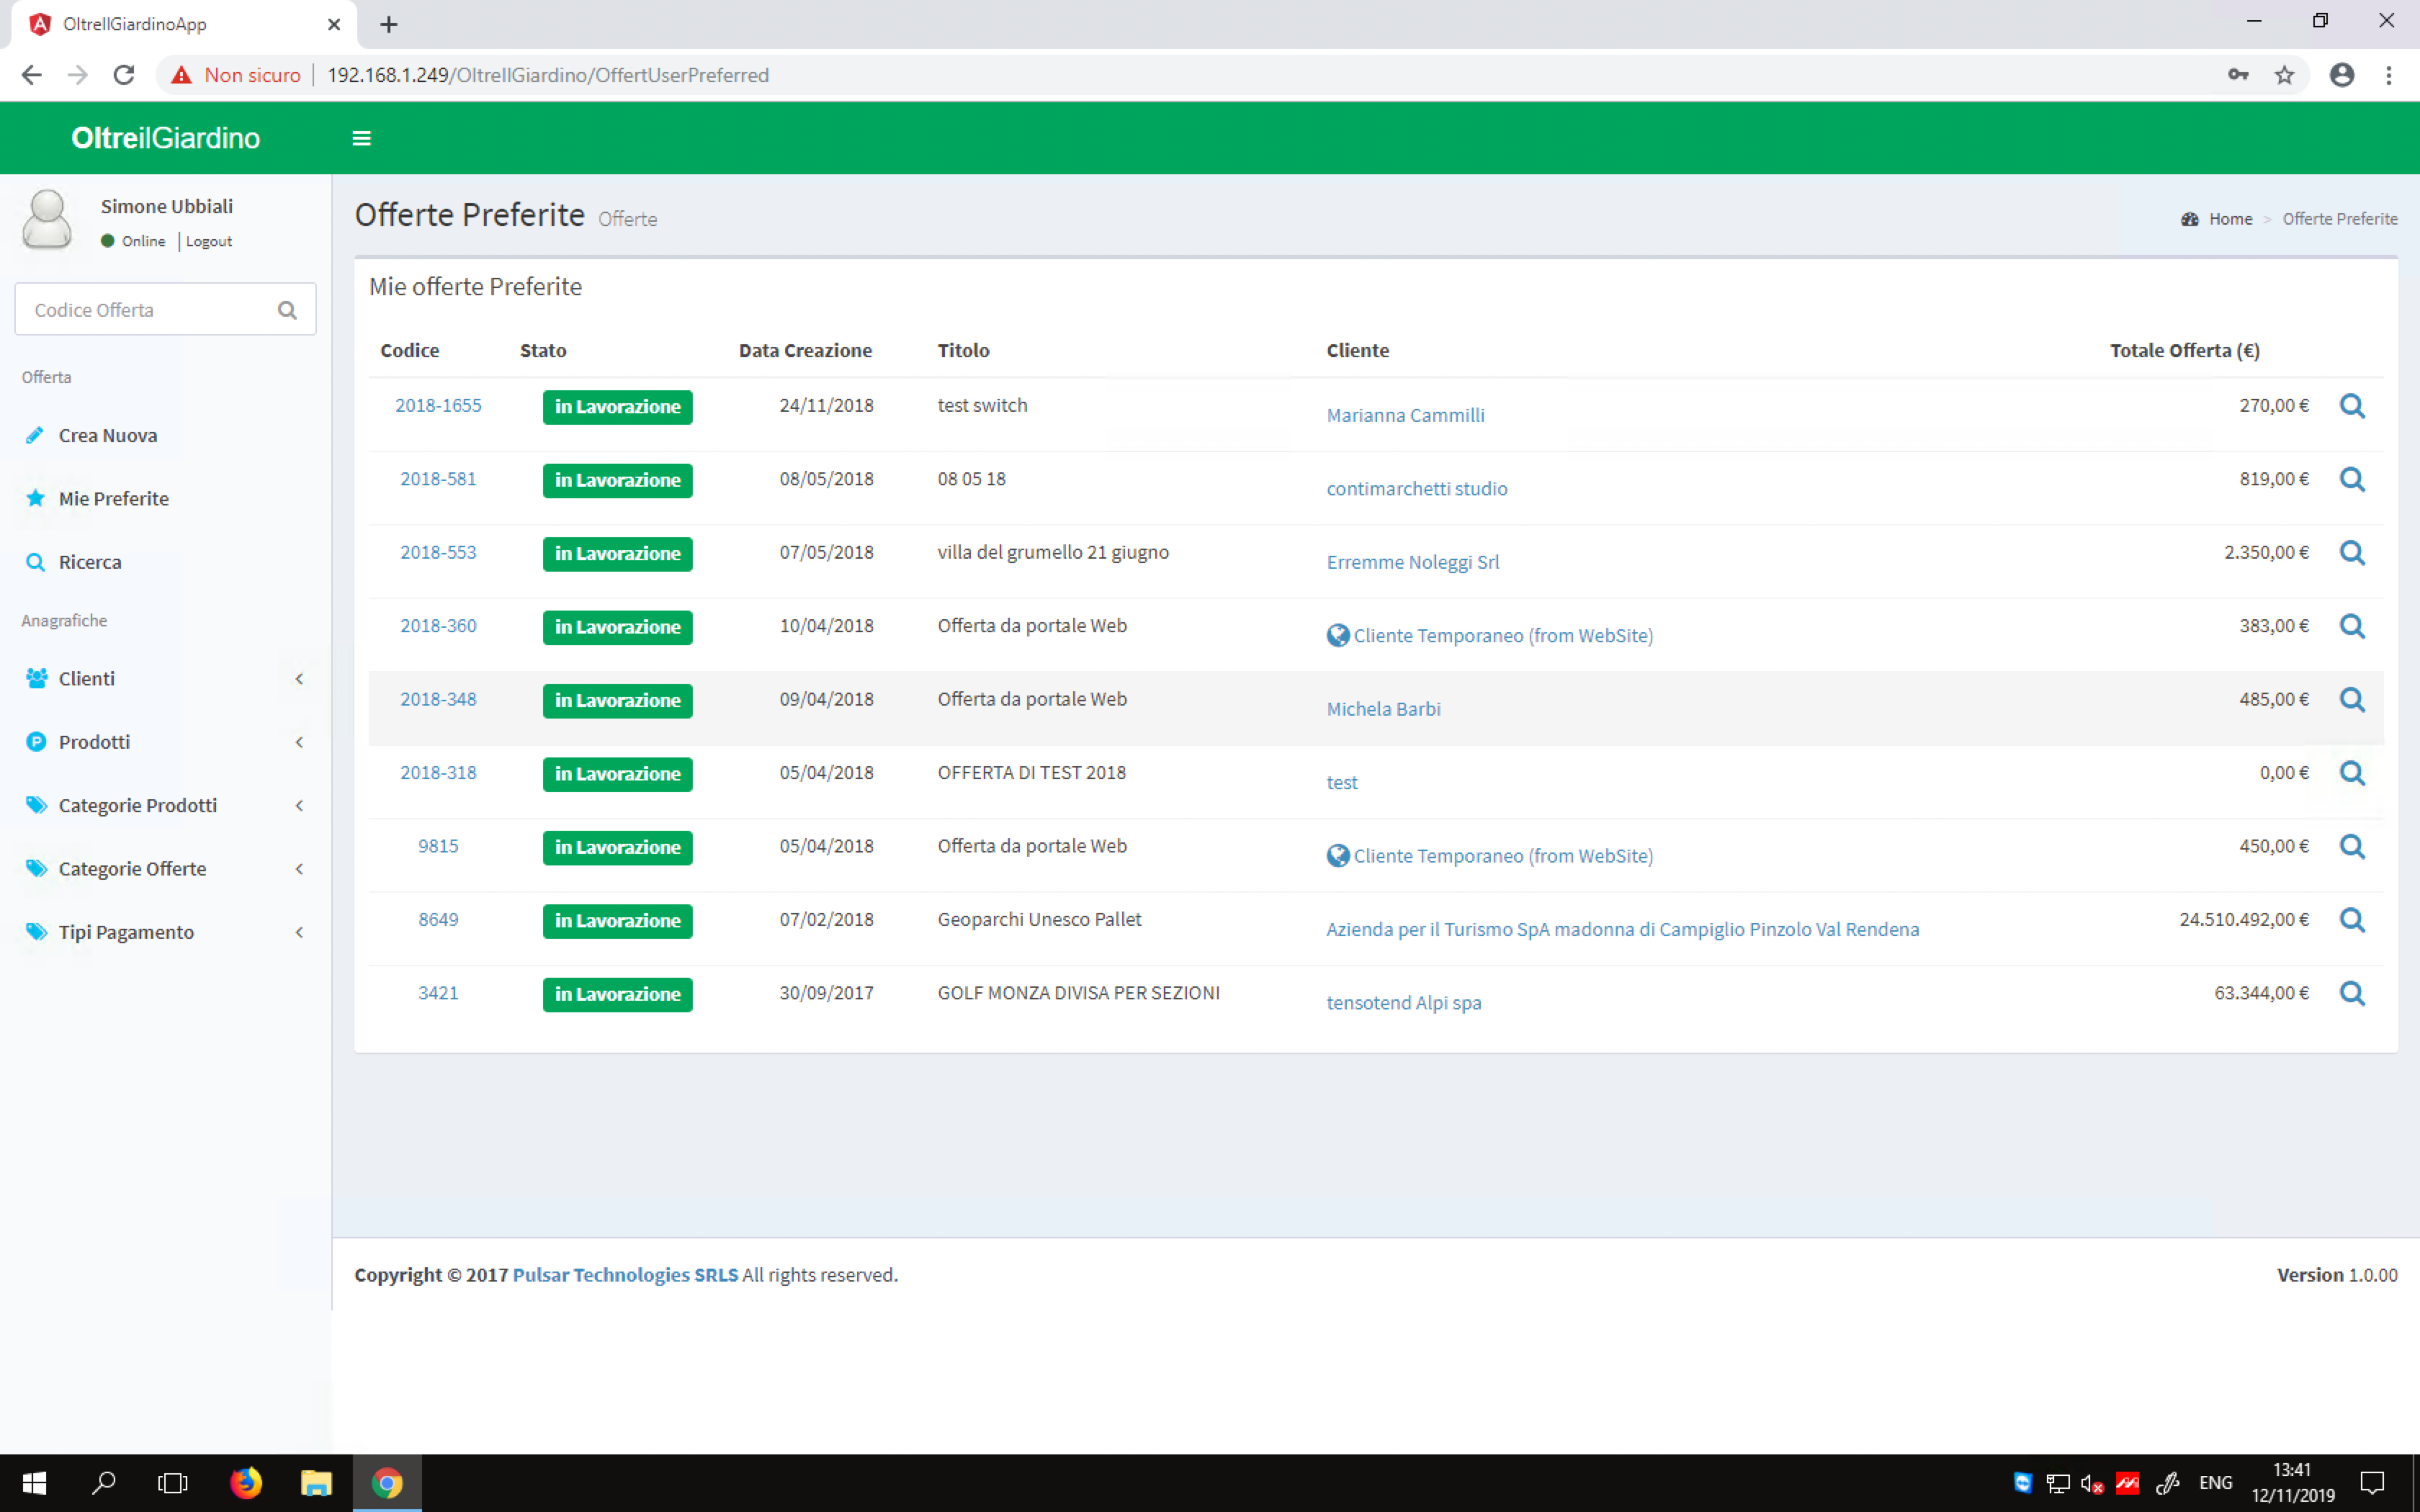Click the browser reload icon
2420x1512 pixels.
pyautogui.click(x=124, y=75)
